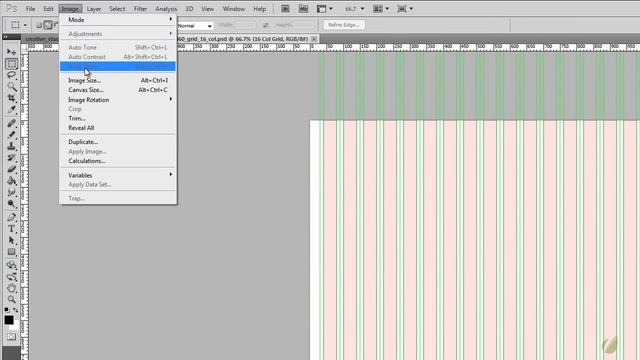640x360 pixels.
Task: Open the Edit menu
Action: point(48,9)
